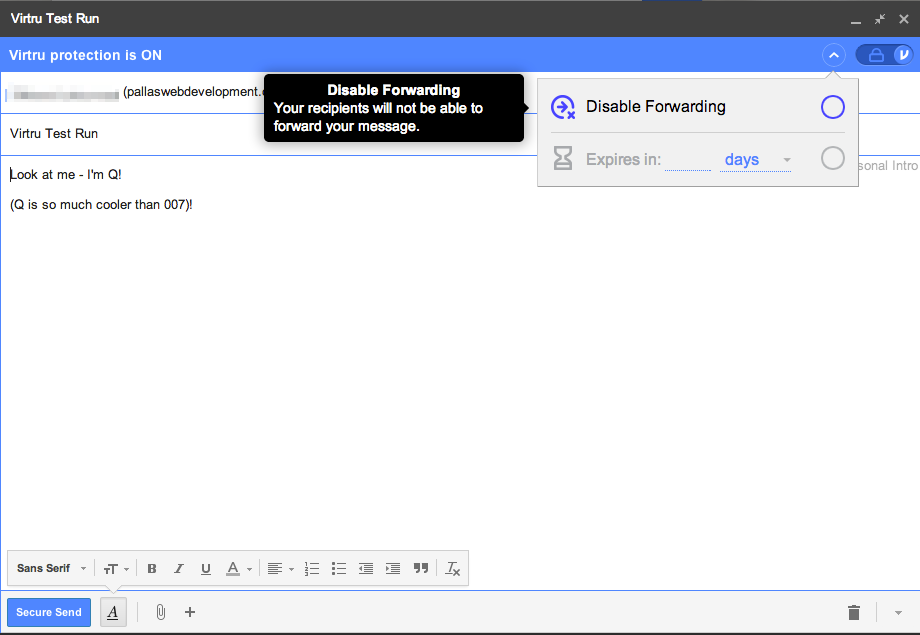Image resolution: width=920 pixels, height=635 pixels.
Task: Apply block quote formatting
Action: click(421, 568)
